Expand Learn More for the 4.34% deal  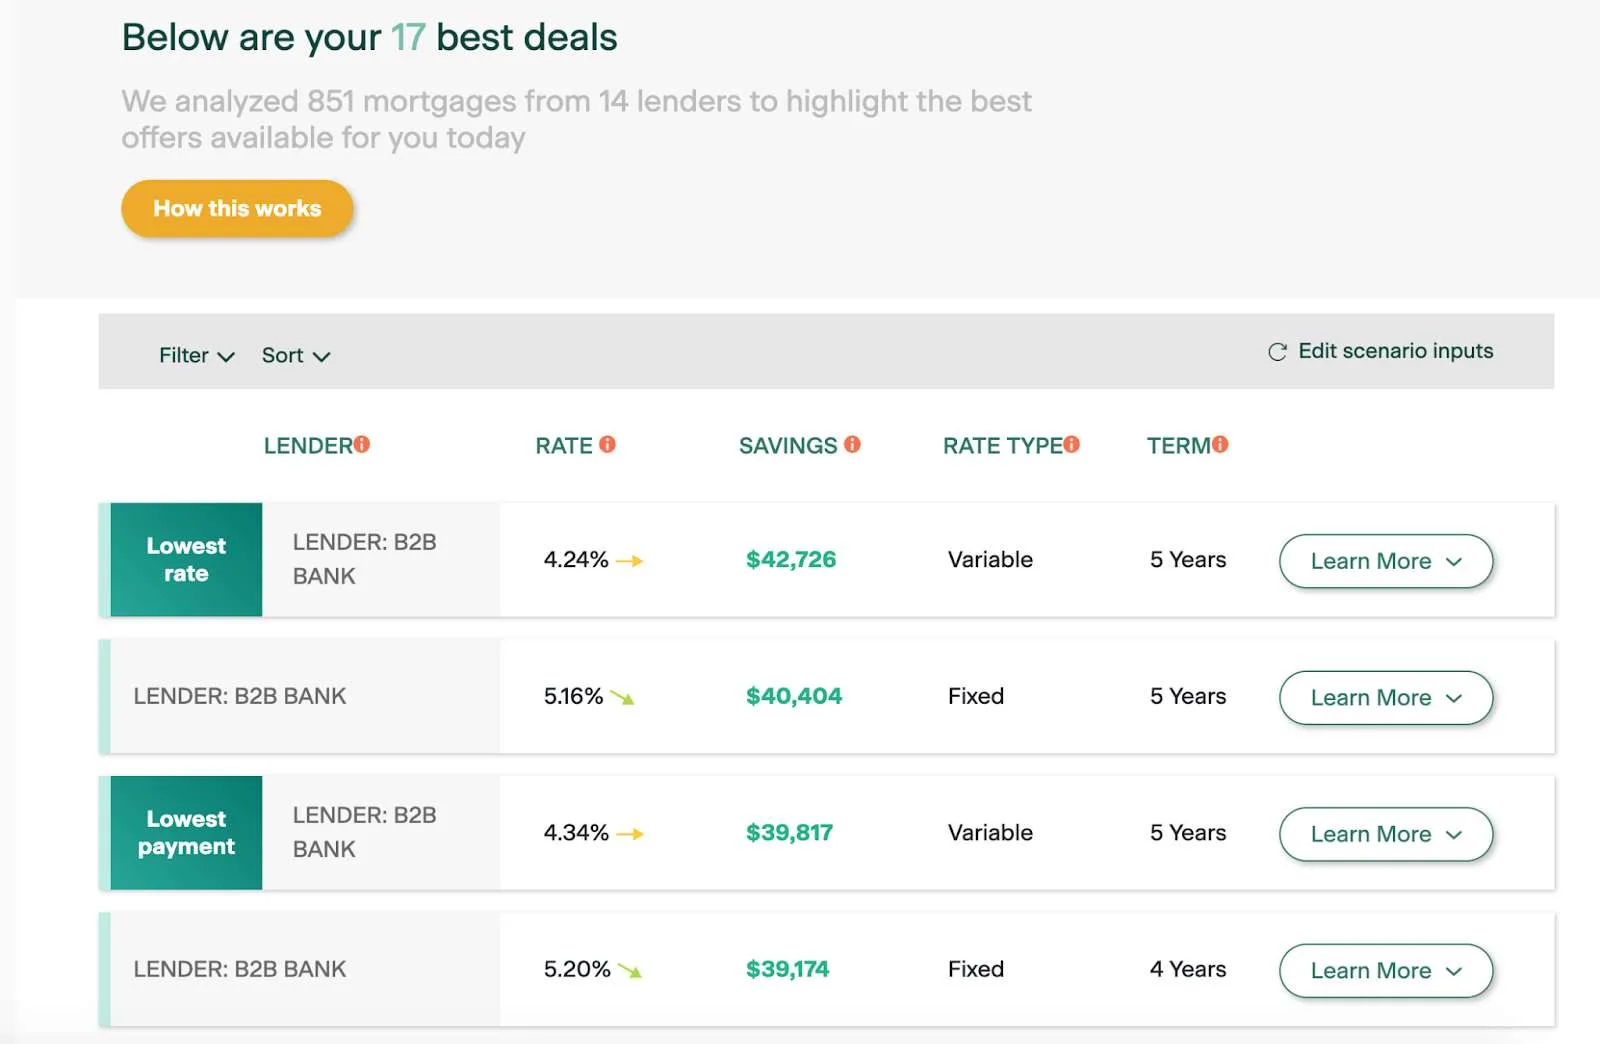[x=1385, y=834]
